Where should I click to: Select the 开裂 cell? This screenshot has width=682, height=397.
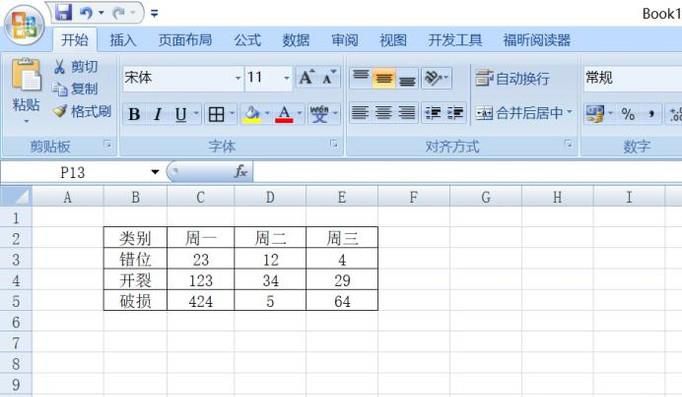135,280
